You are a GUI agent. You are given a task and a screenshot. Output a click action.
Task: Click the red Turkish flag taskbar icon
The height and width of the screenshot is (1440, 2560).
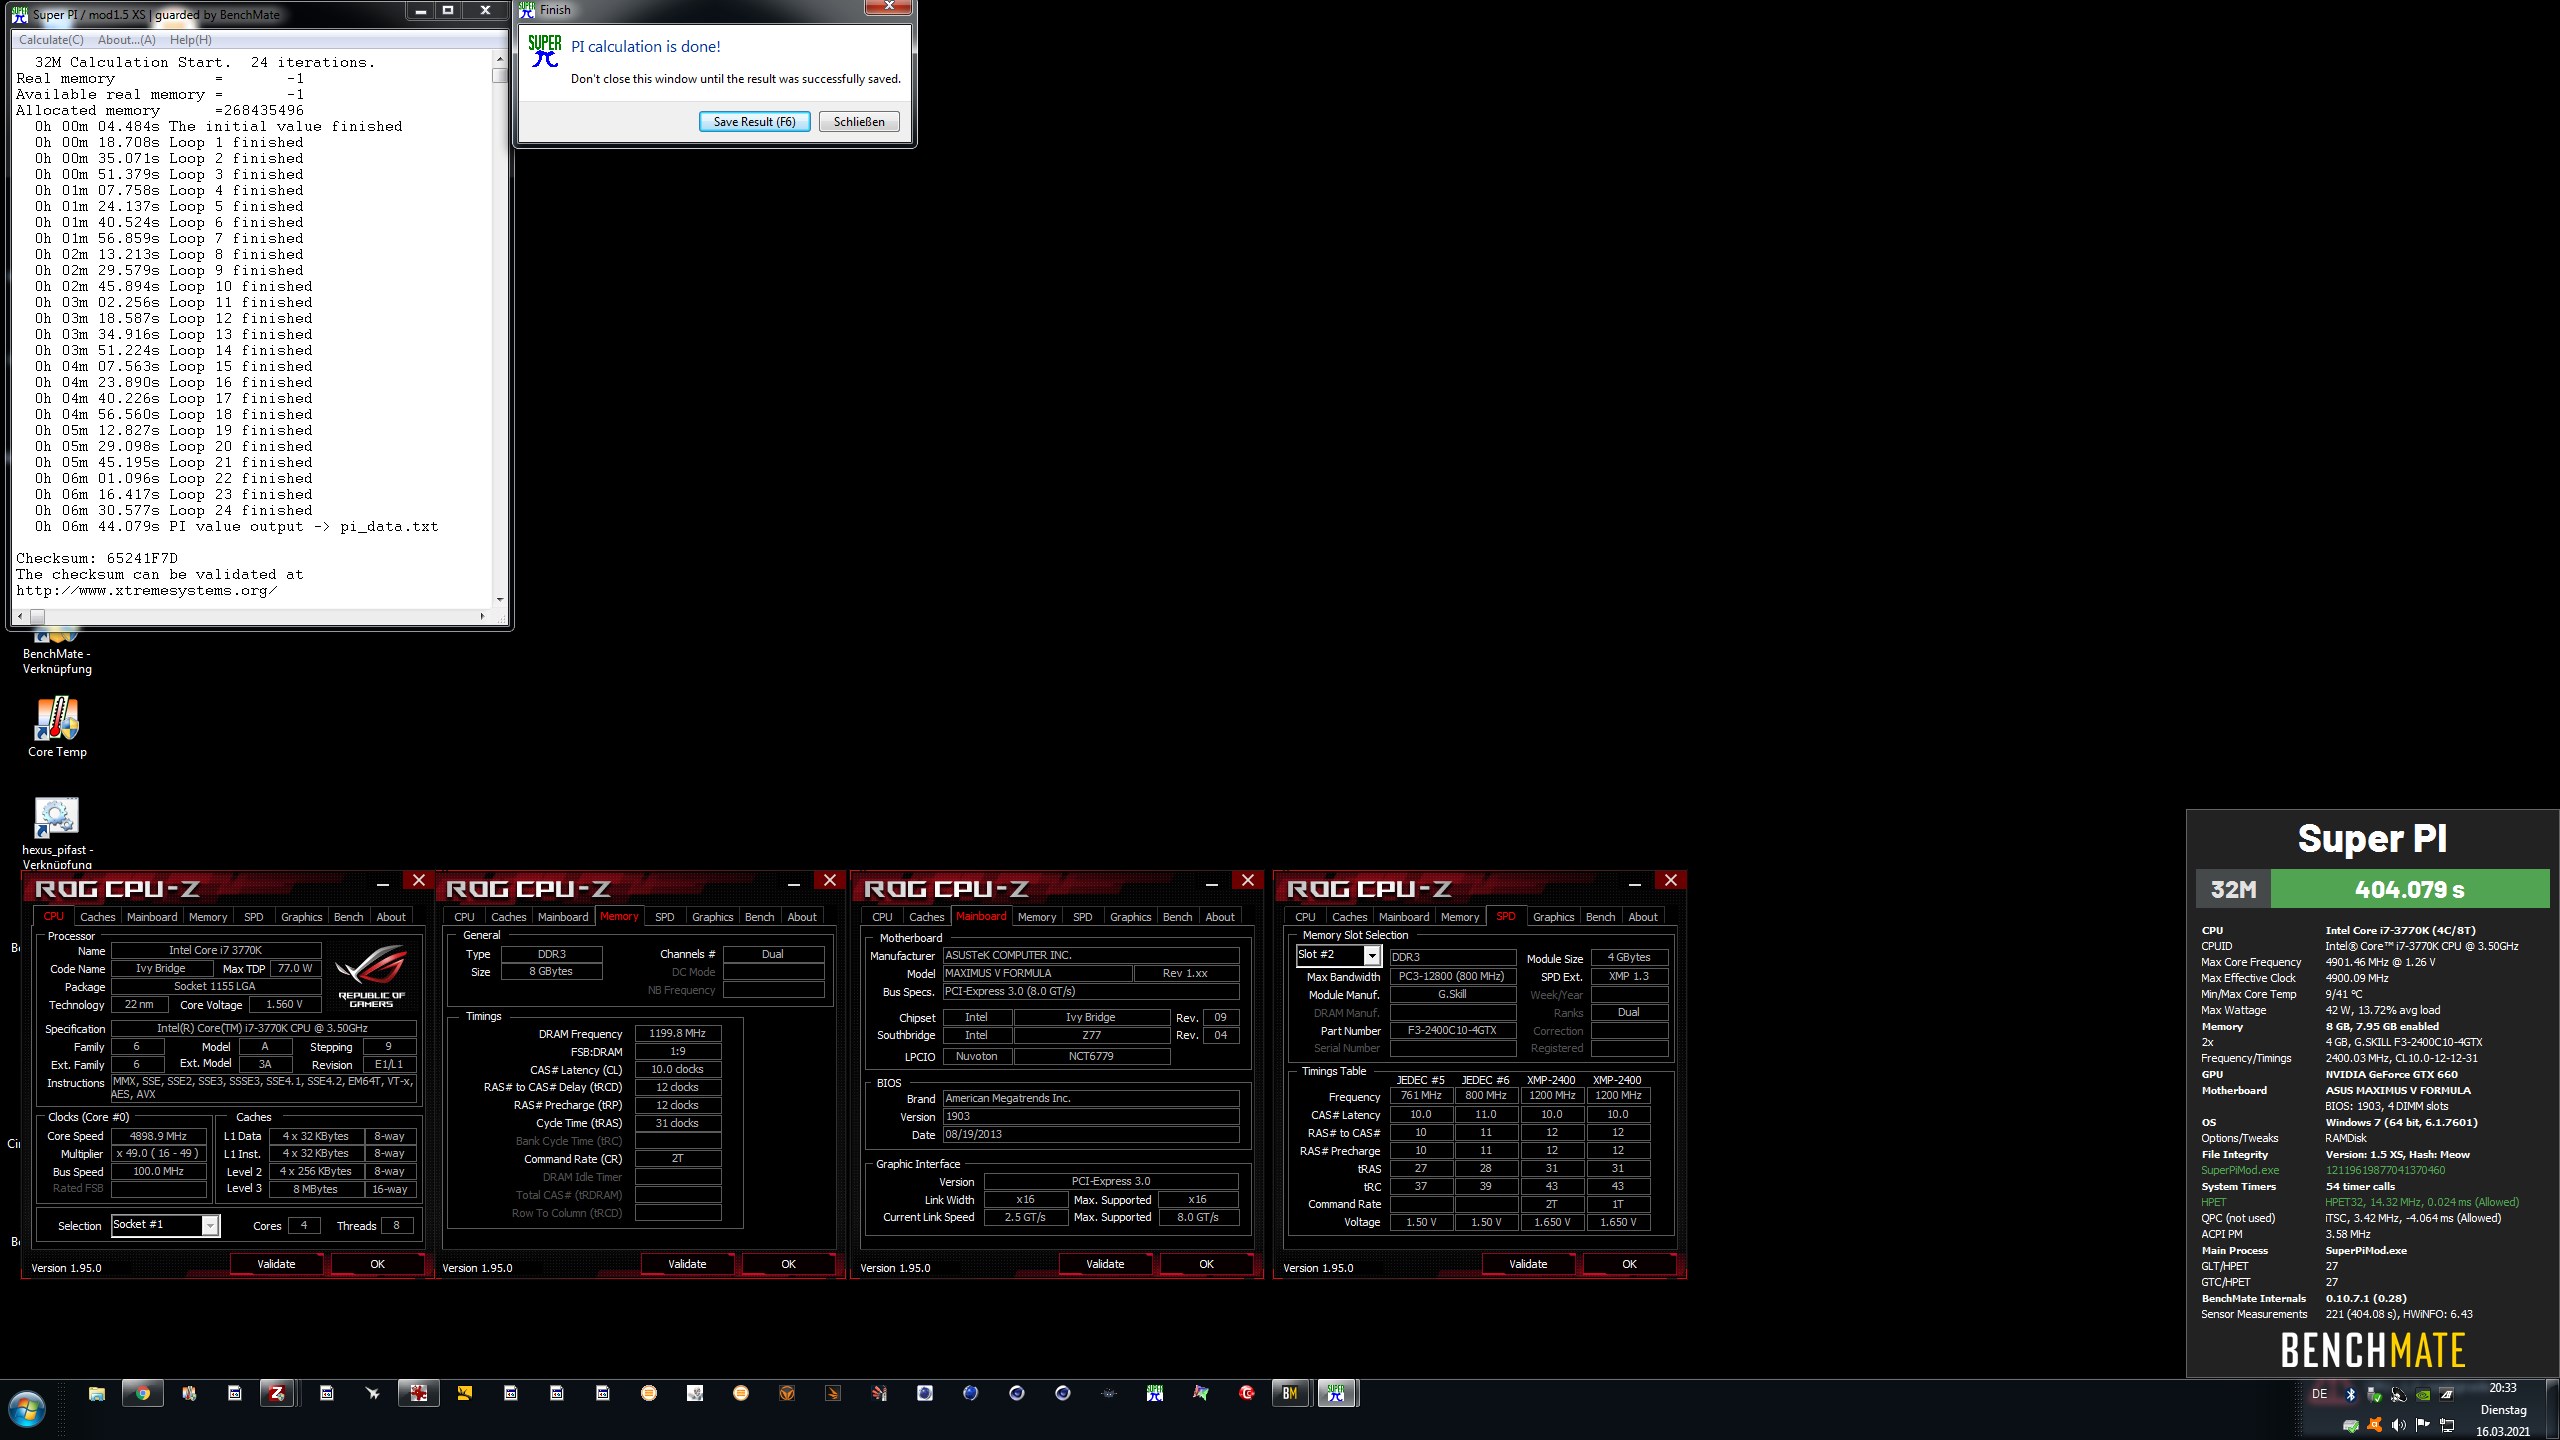pyautogui.click(x=1247, y=1393)
